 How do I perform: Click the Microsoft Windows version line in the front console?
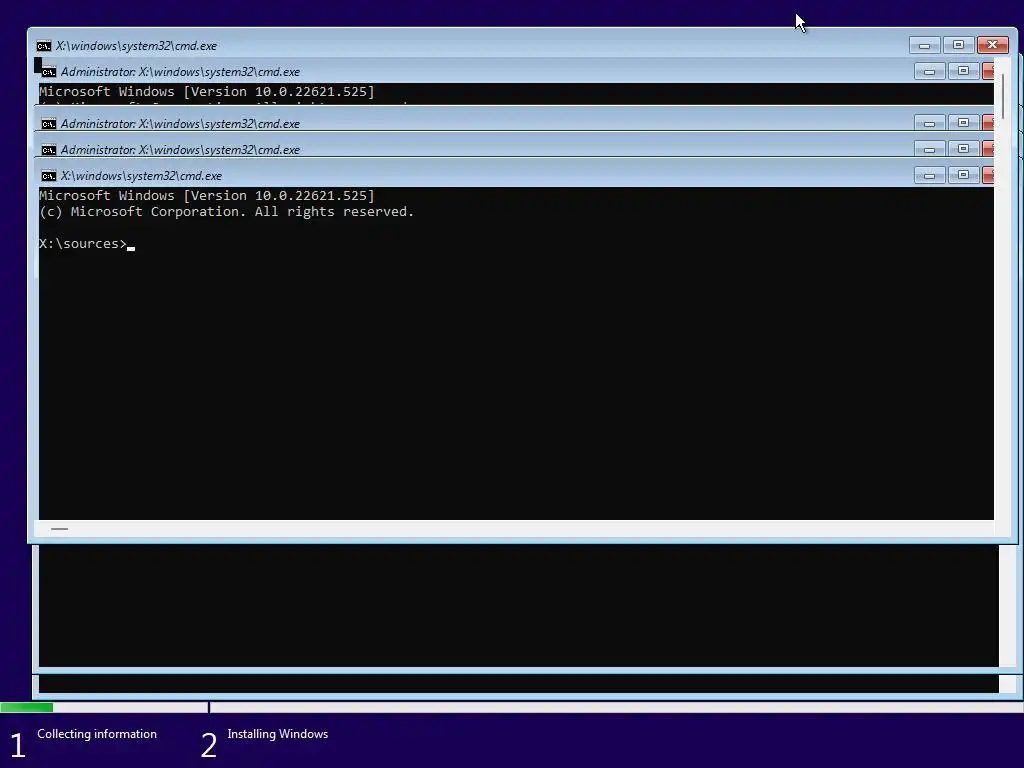pos(207,195)
